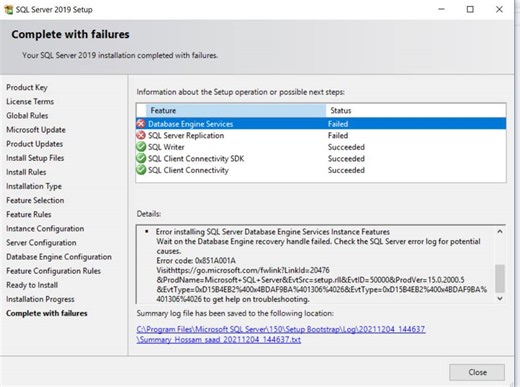520x387 pixels.
Task: Click the Installation Progress step
Action: pyautogui.click(x=40, y=299)
